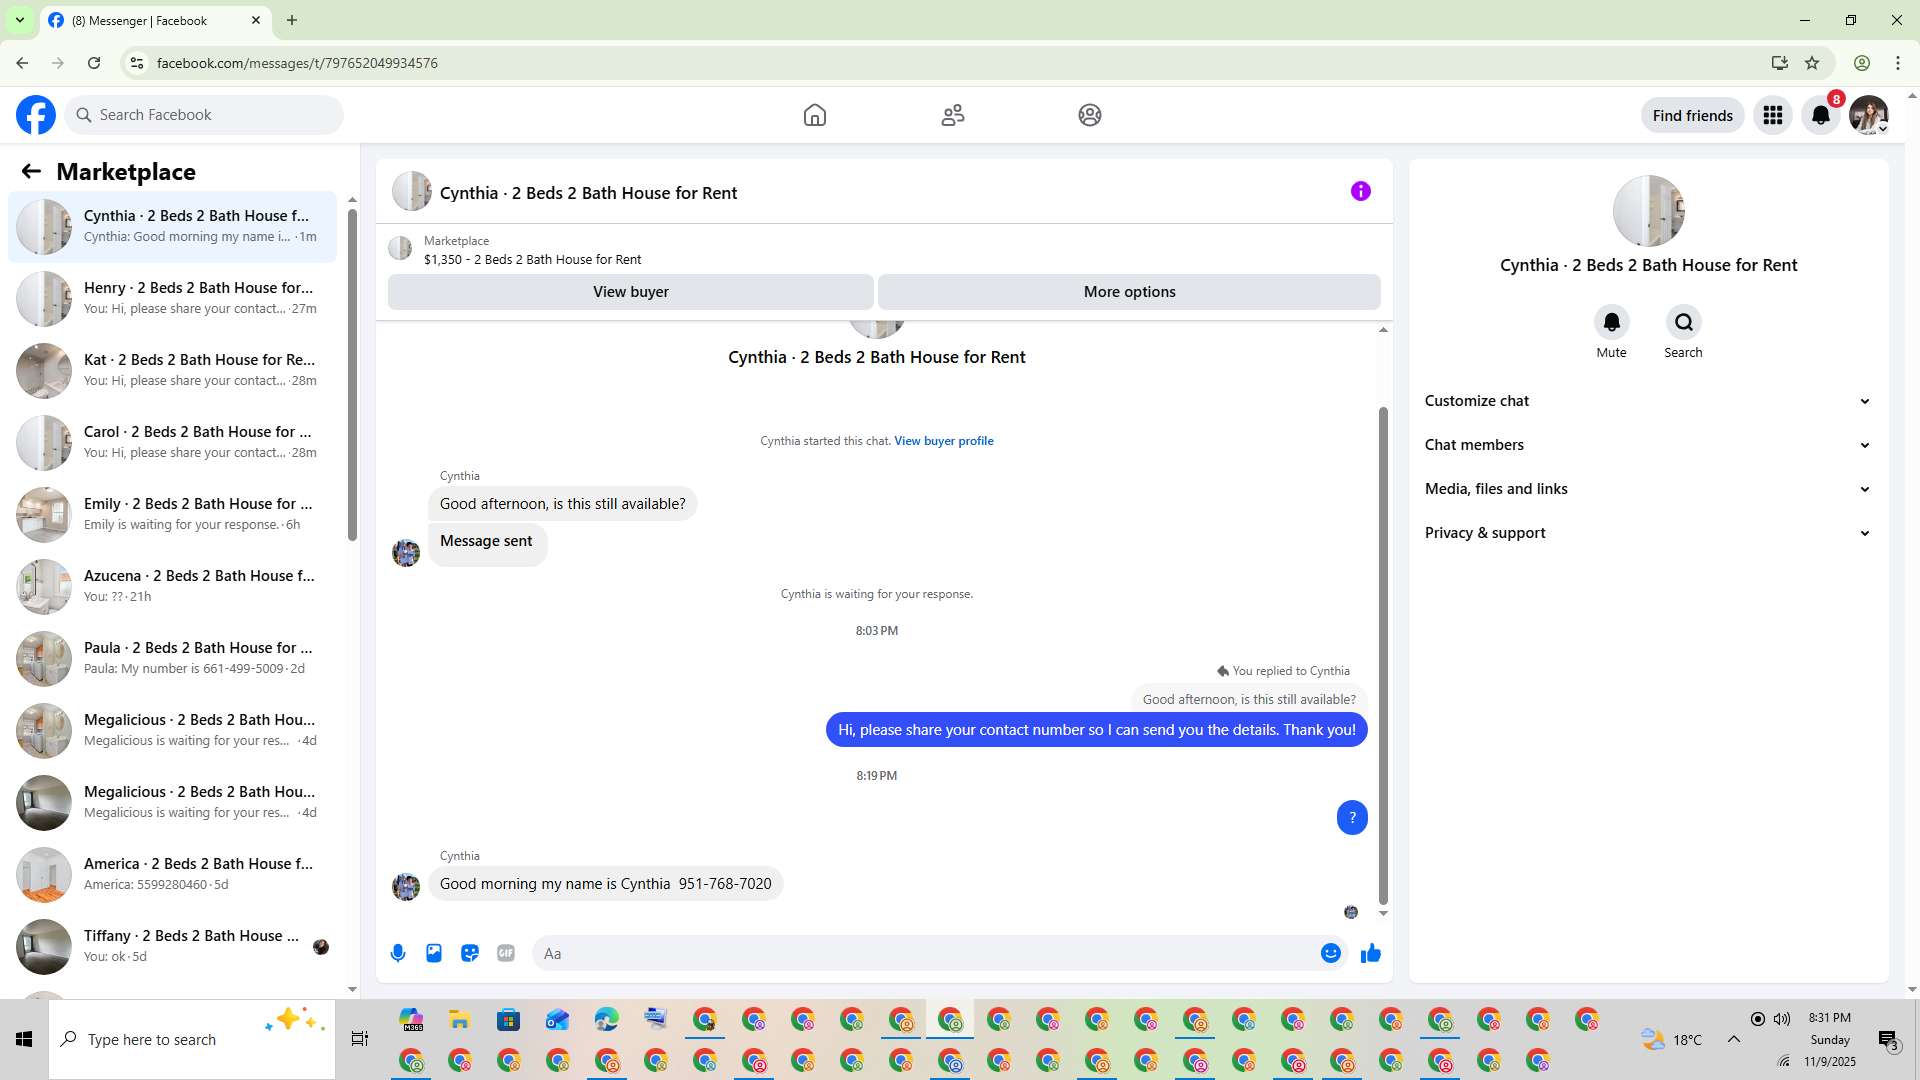
Task: Open the Microsoft 365 taskbar app
Action: pyautogui.click(x=411, y=1019)
